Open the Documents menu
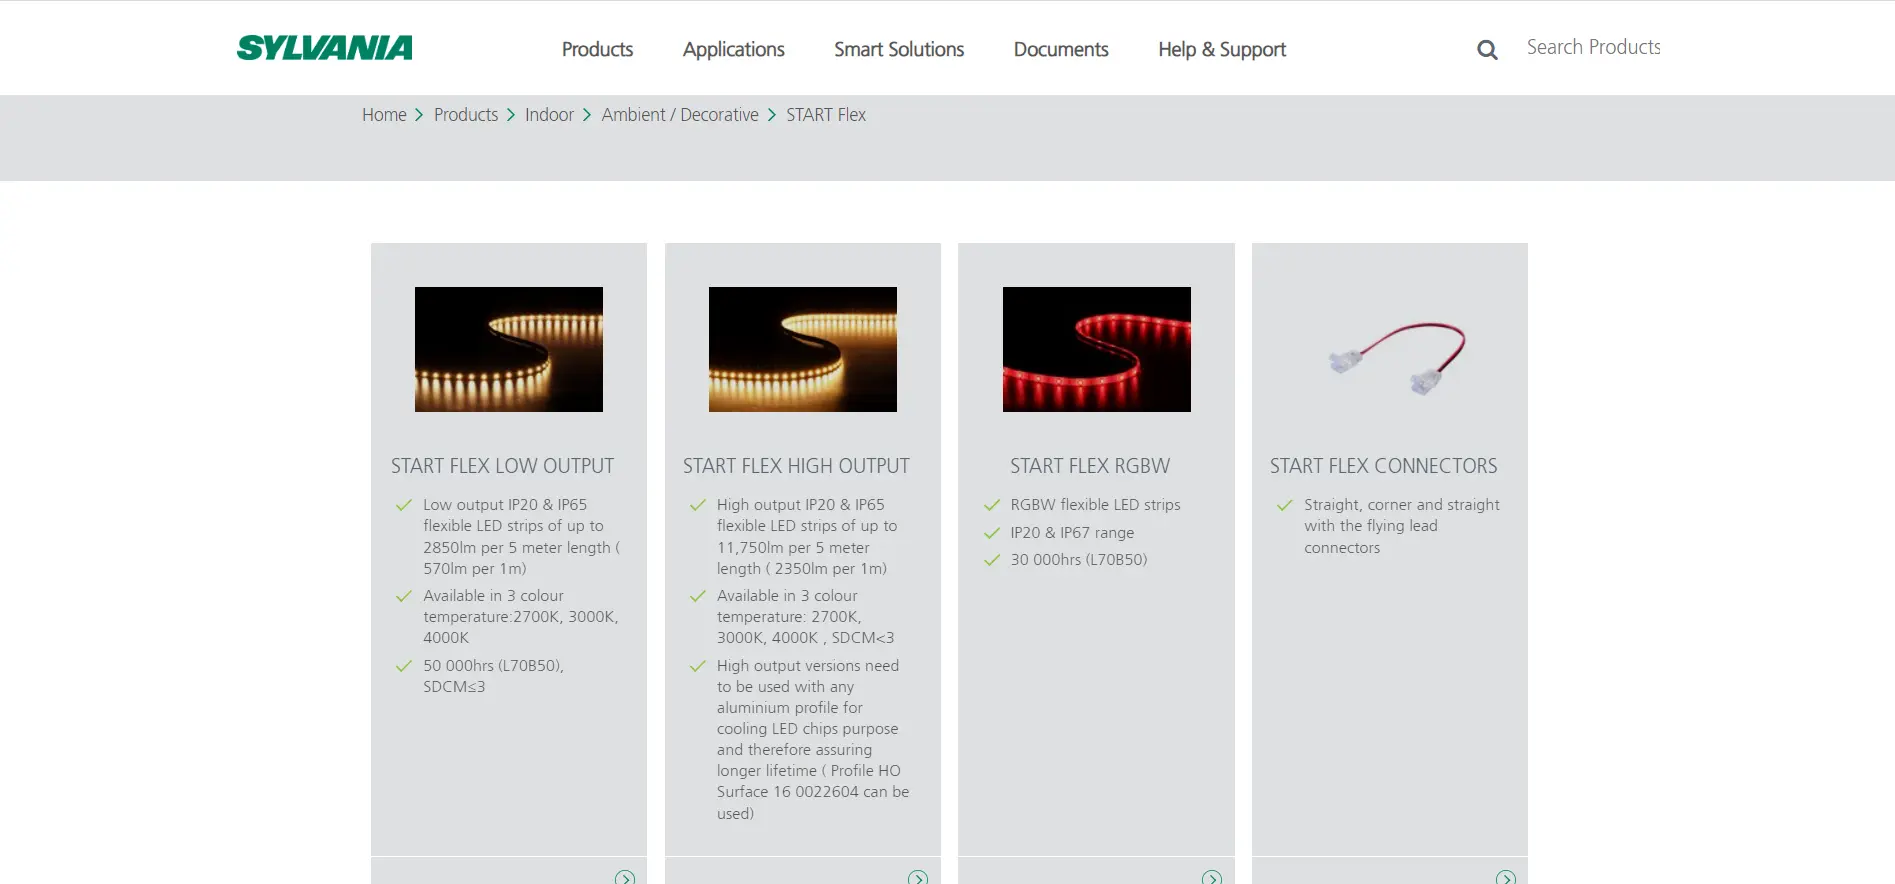Viewport: 1895px width, 884px height. 1061,49
